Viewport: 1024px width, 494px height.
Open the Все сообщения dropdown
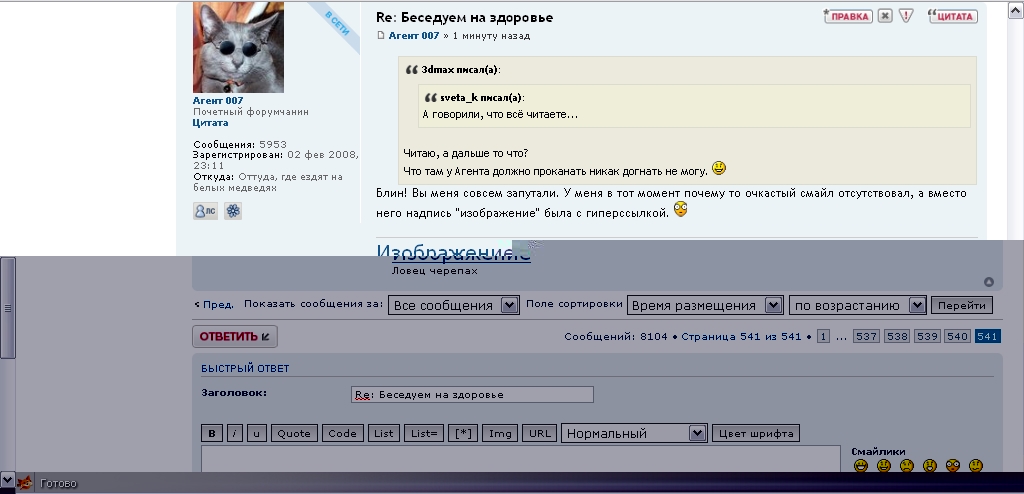click(454, 305)
